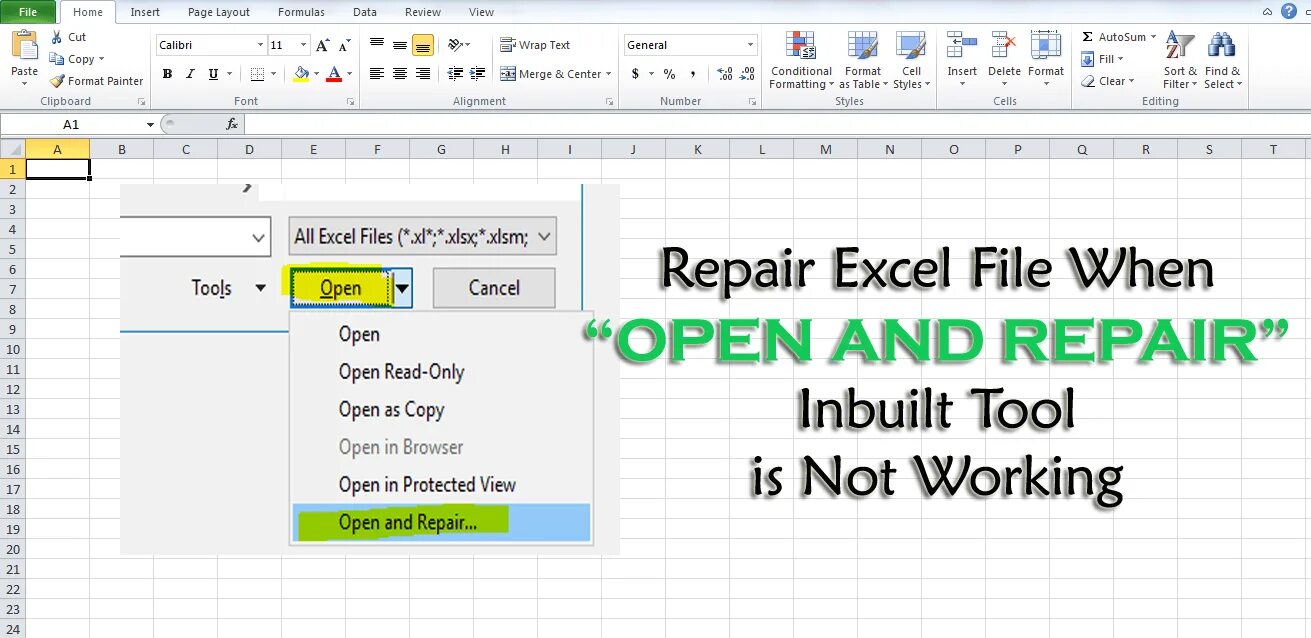Toggle Bold formatting
Screen dimensions: 1311x638
coord(167,74)
